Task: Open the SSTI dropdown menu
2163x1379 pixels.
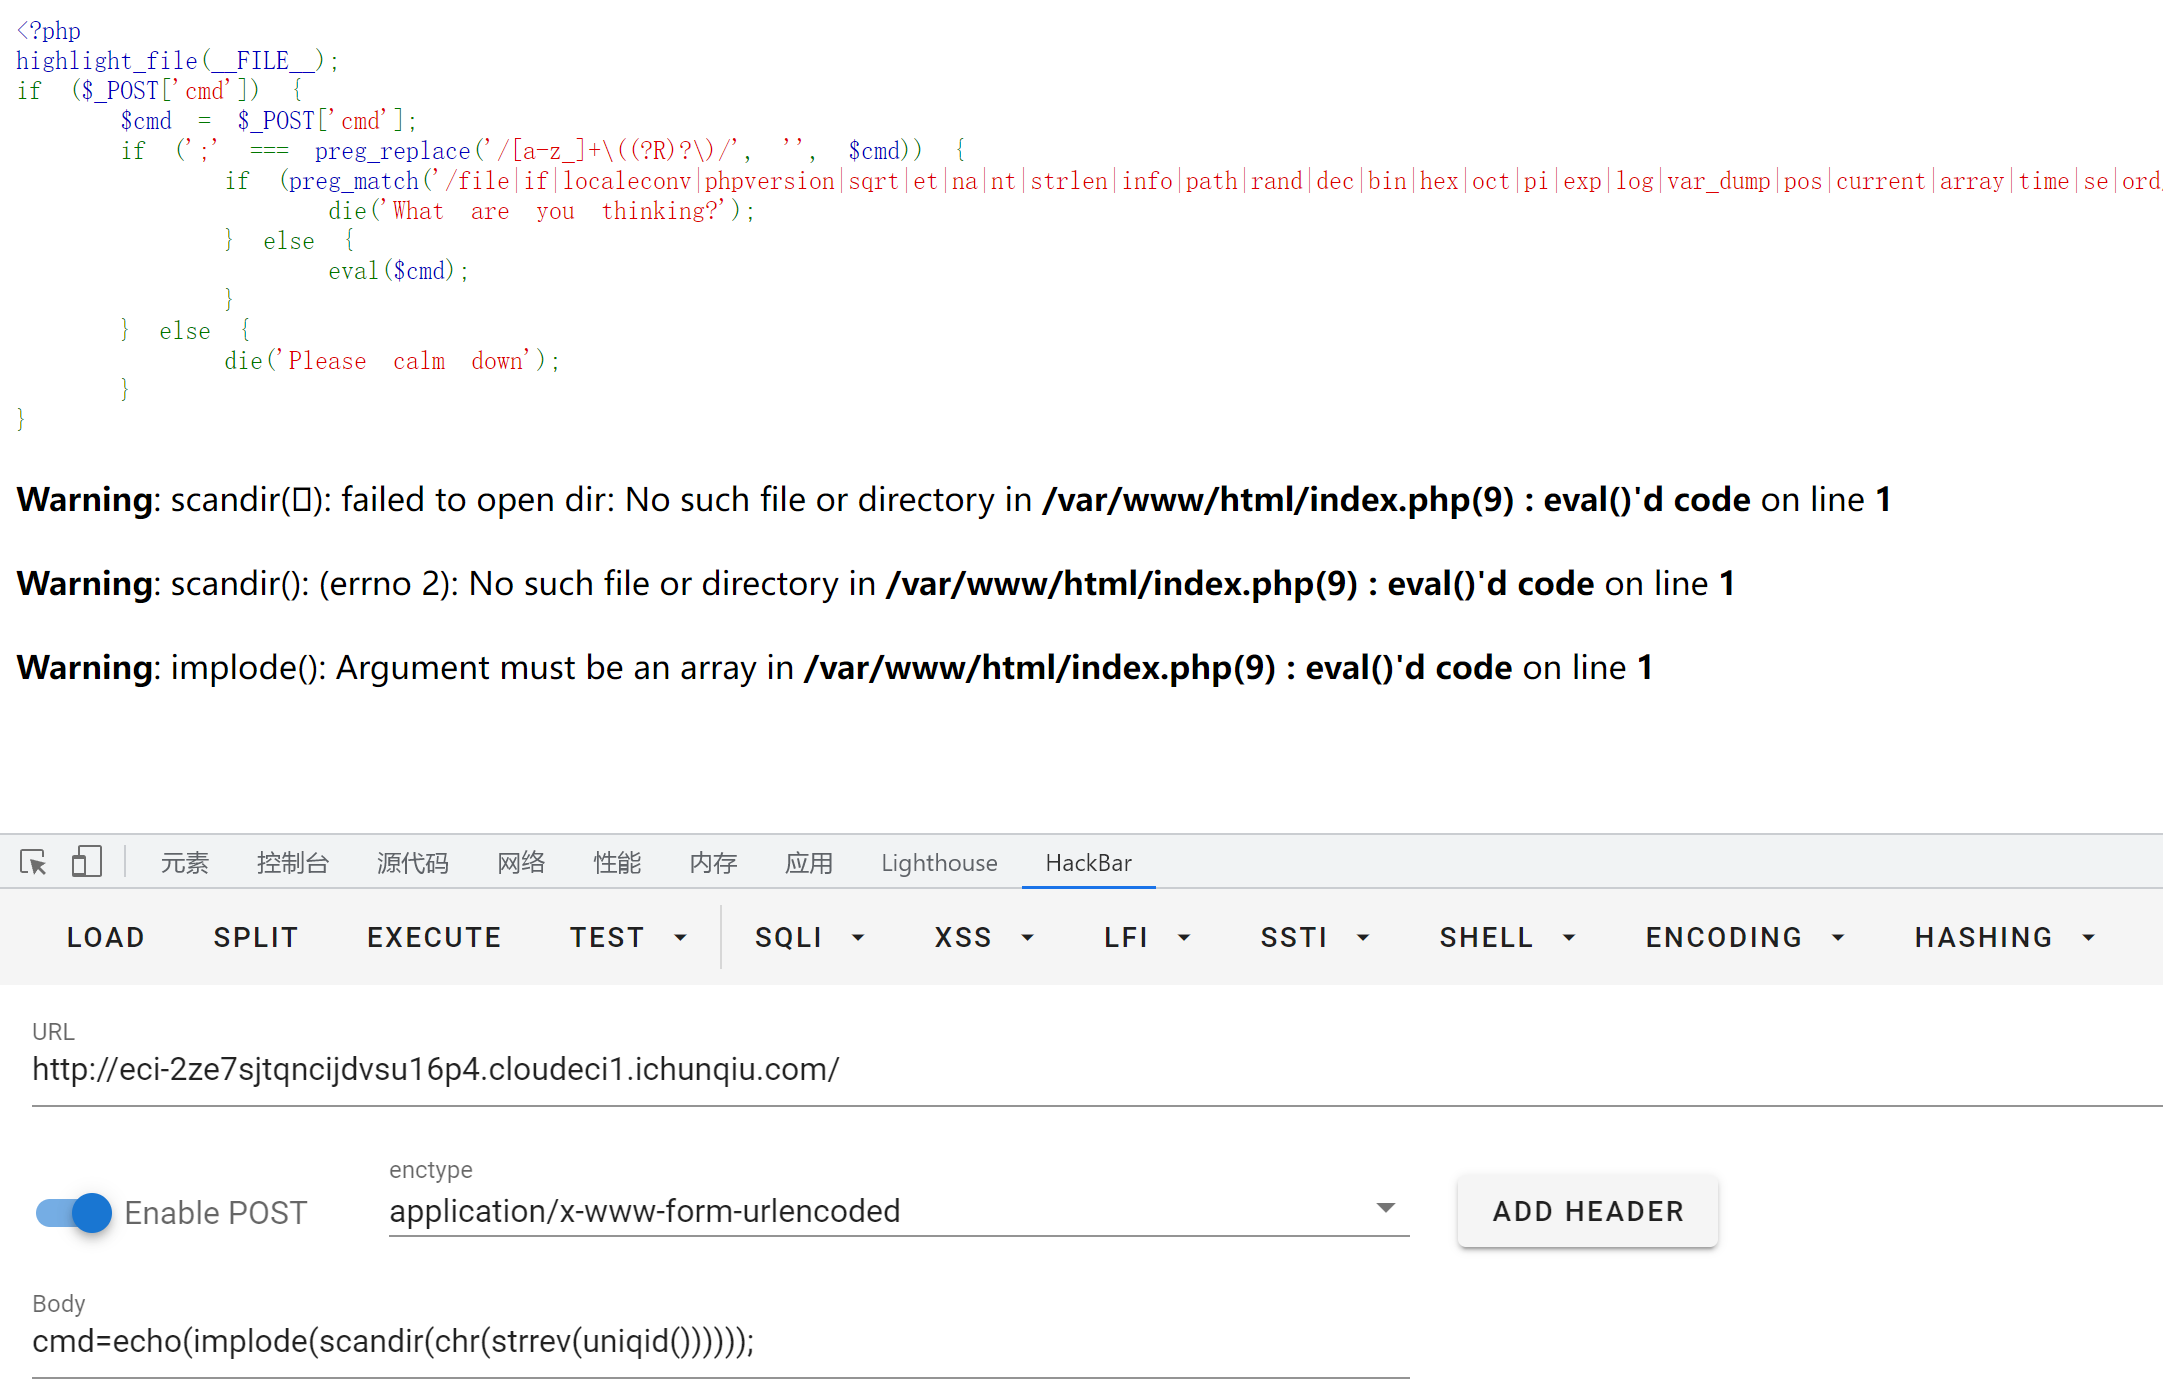Action: [x=1313, y=938]
